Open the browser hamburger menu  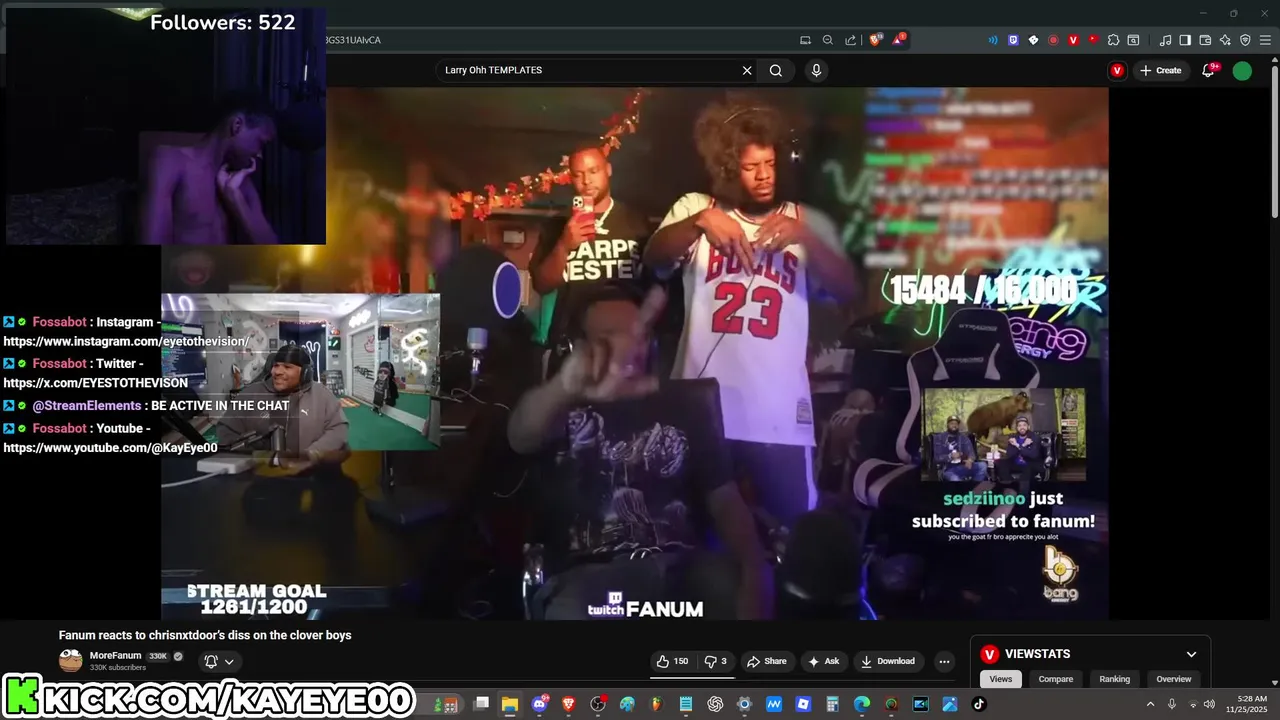coord(1264,40)
